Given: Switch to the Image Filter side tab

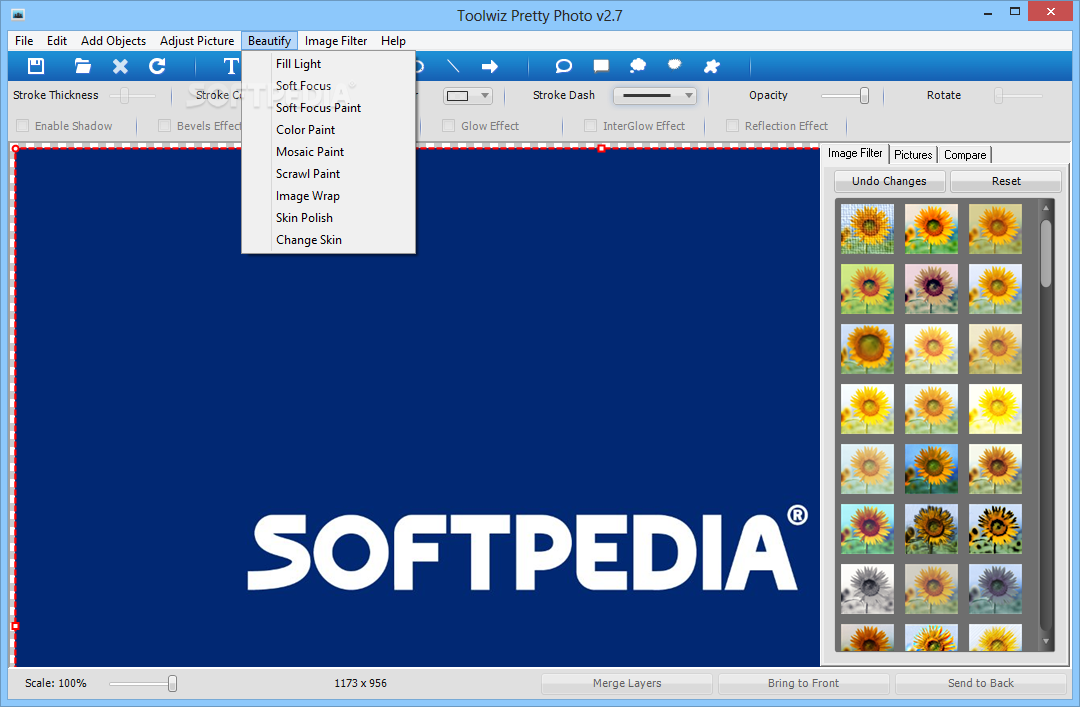Looking at the screenshot, I should (x=855, y=154).
